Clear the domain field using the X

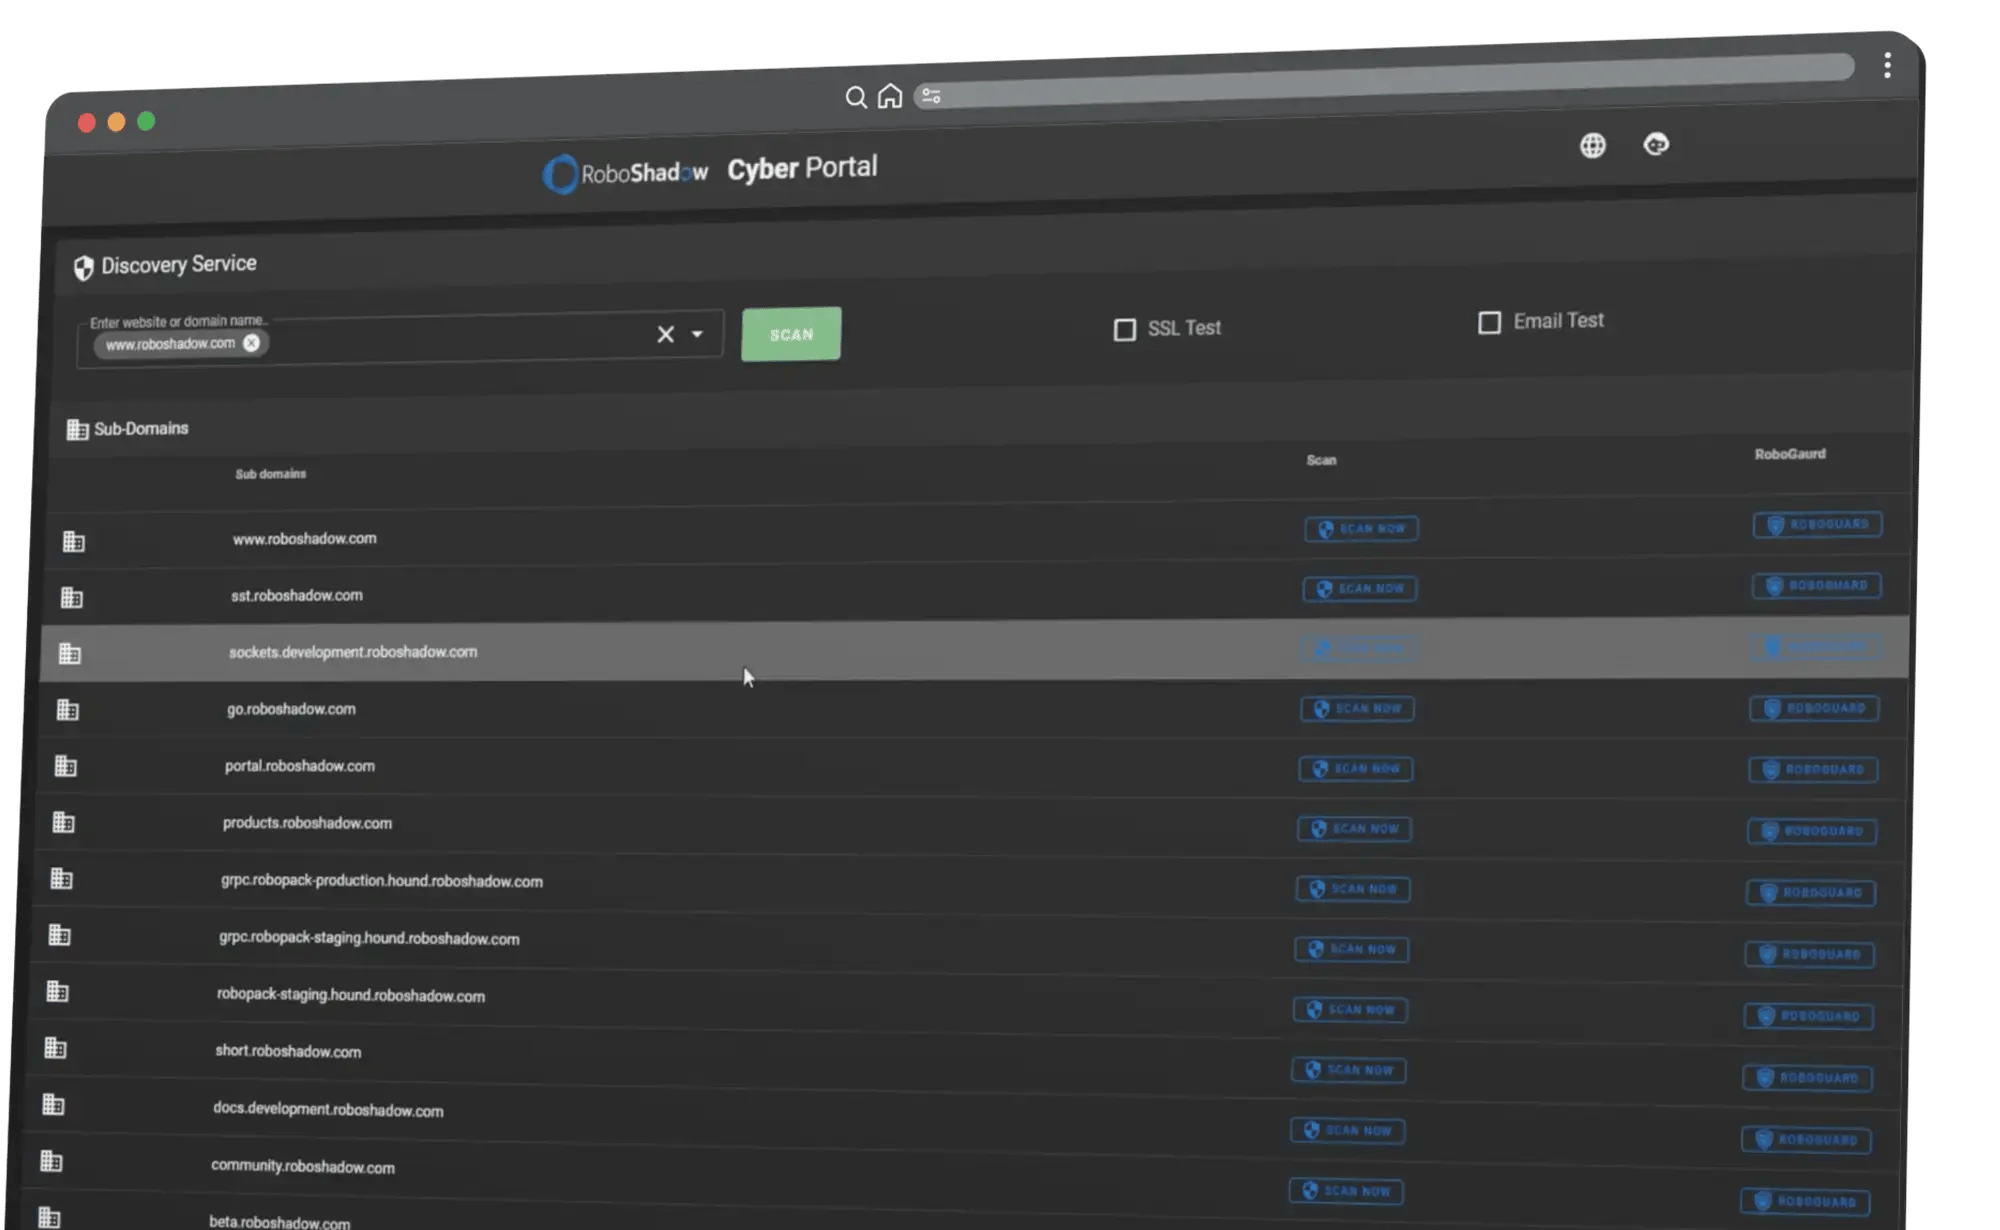click(x=666, y=334)
